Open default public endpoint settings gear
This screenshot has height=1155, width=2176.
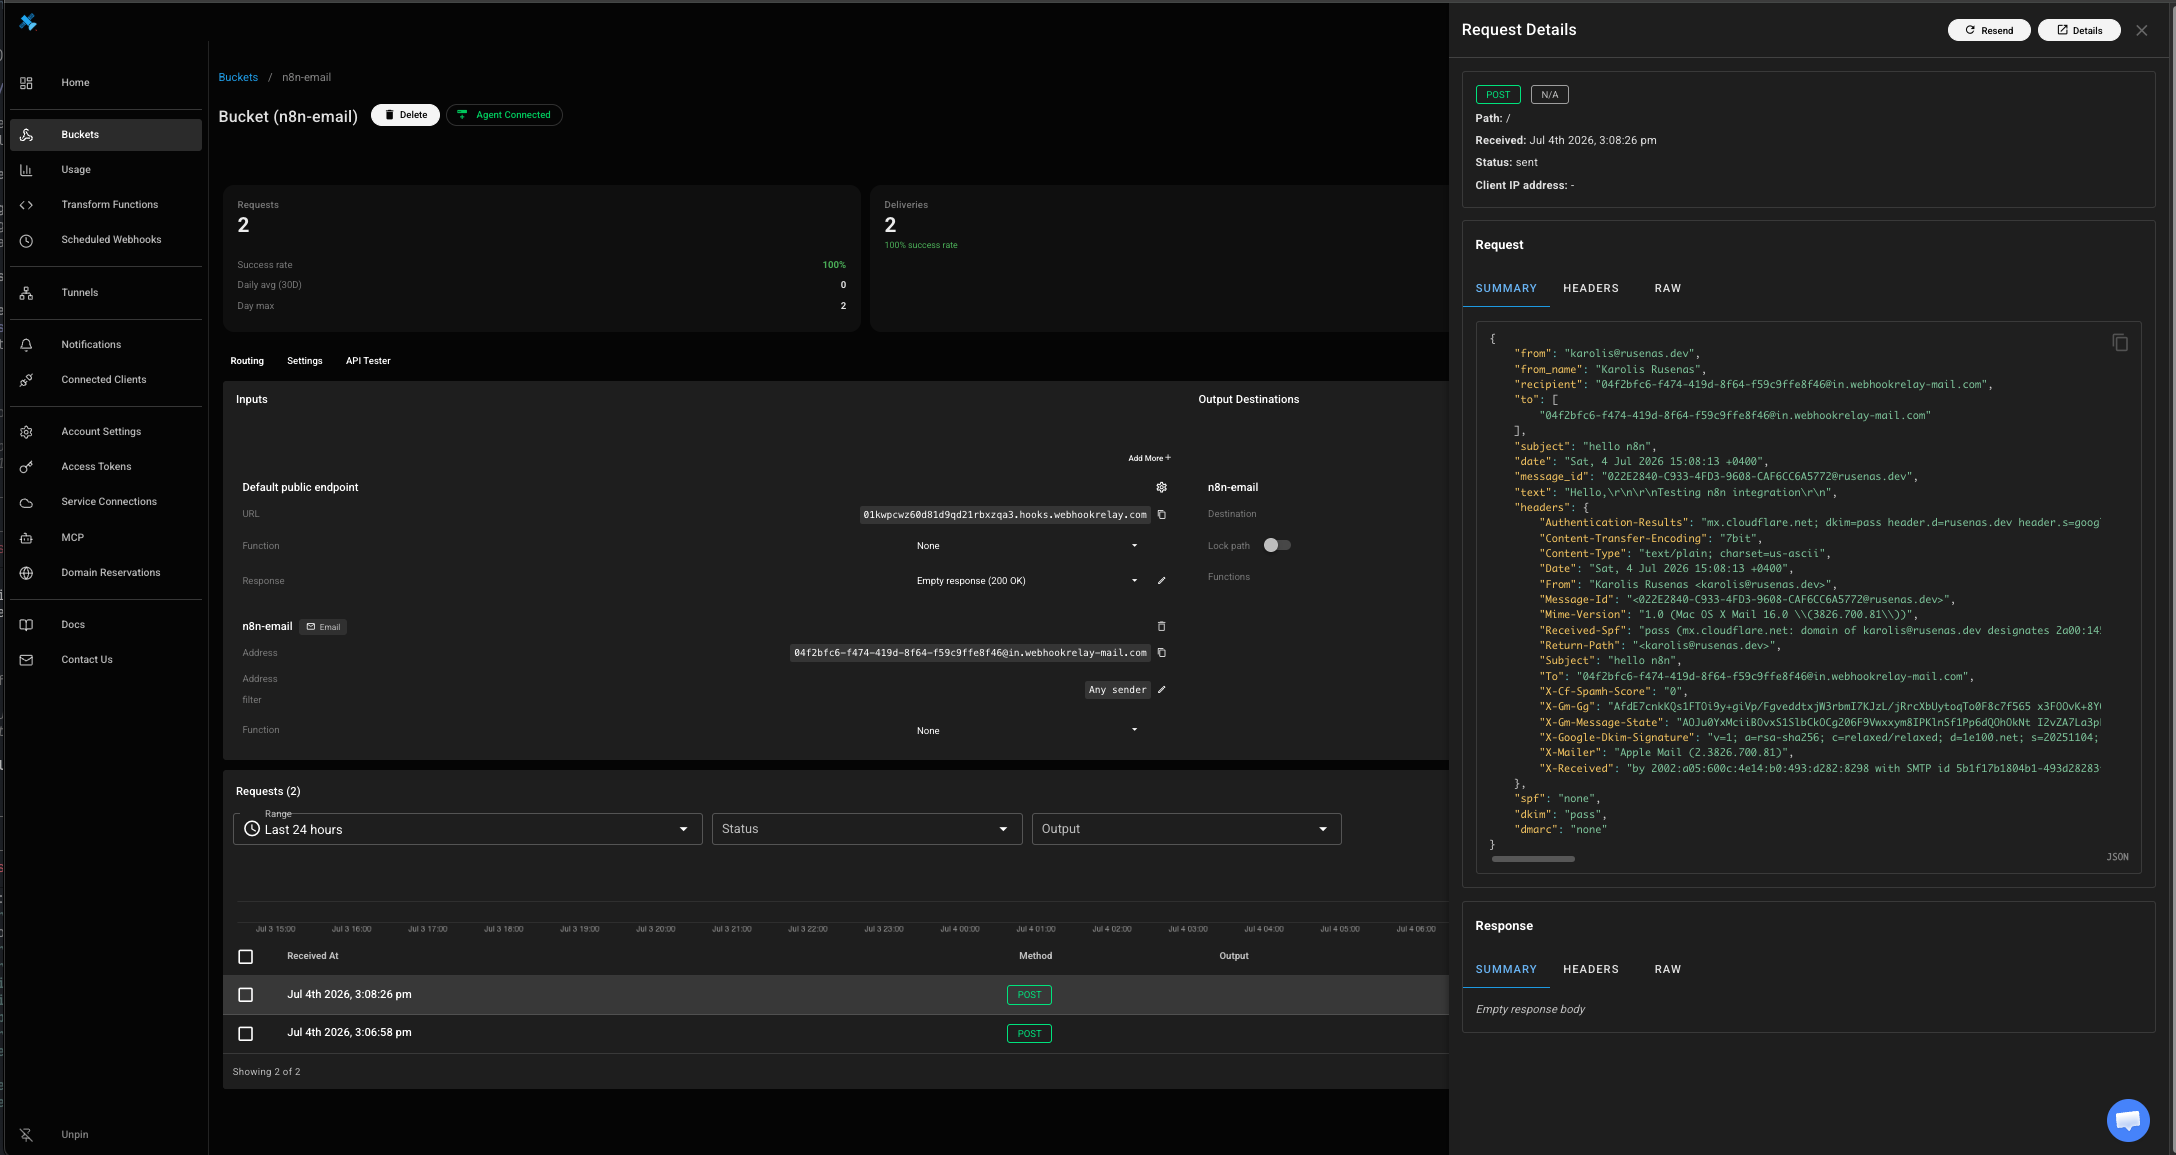1161,488
